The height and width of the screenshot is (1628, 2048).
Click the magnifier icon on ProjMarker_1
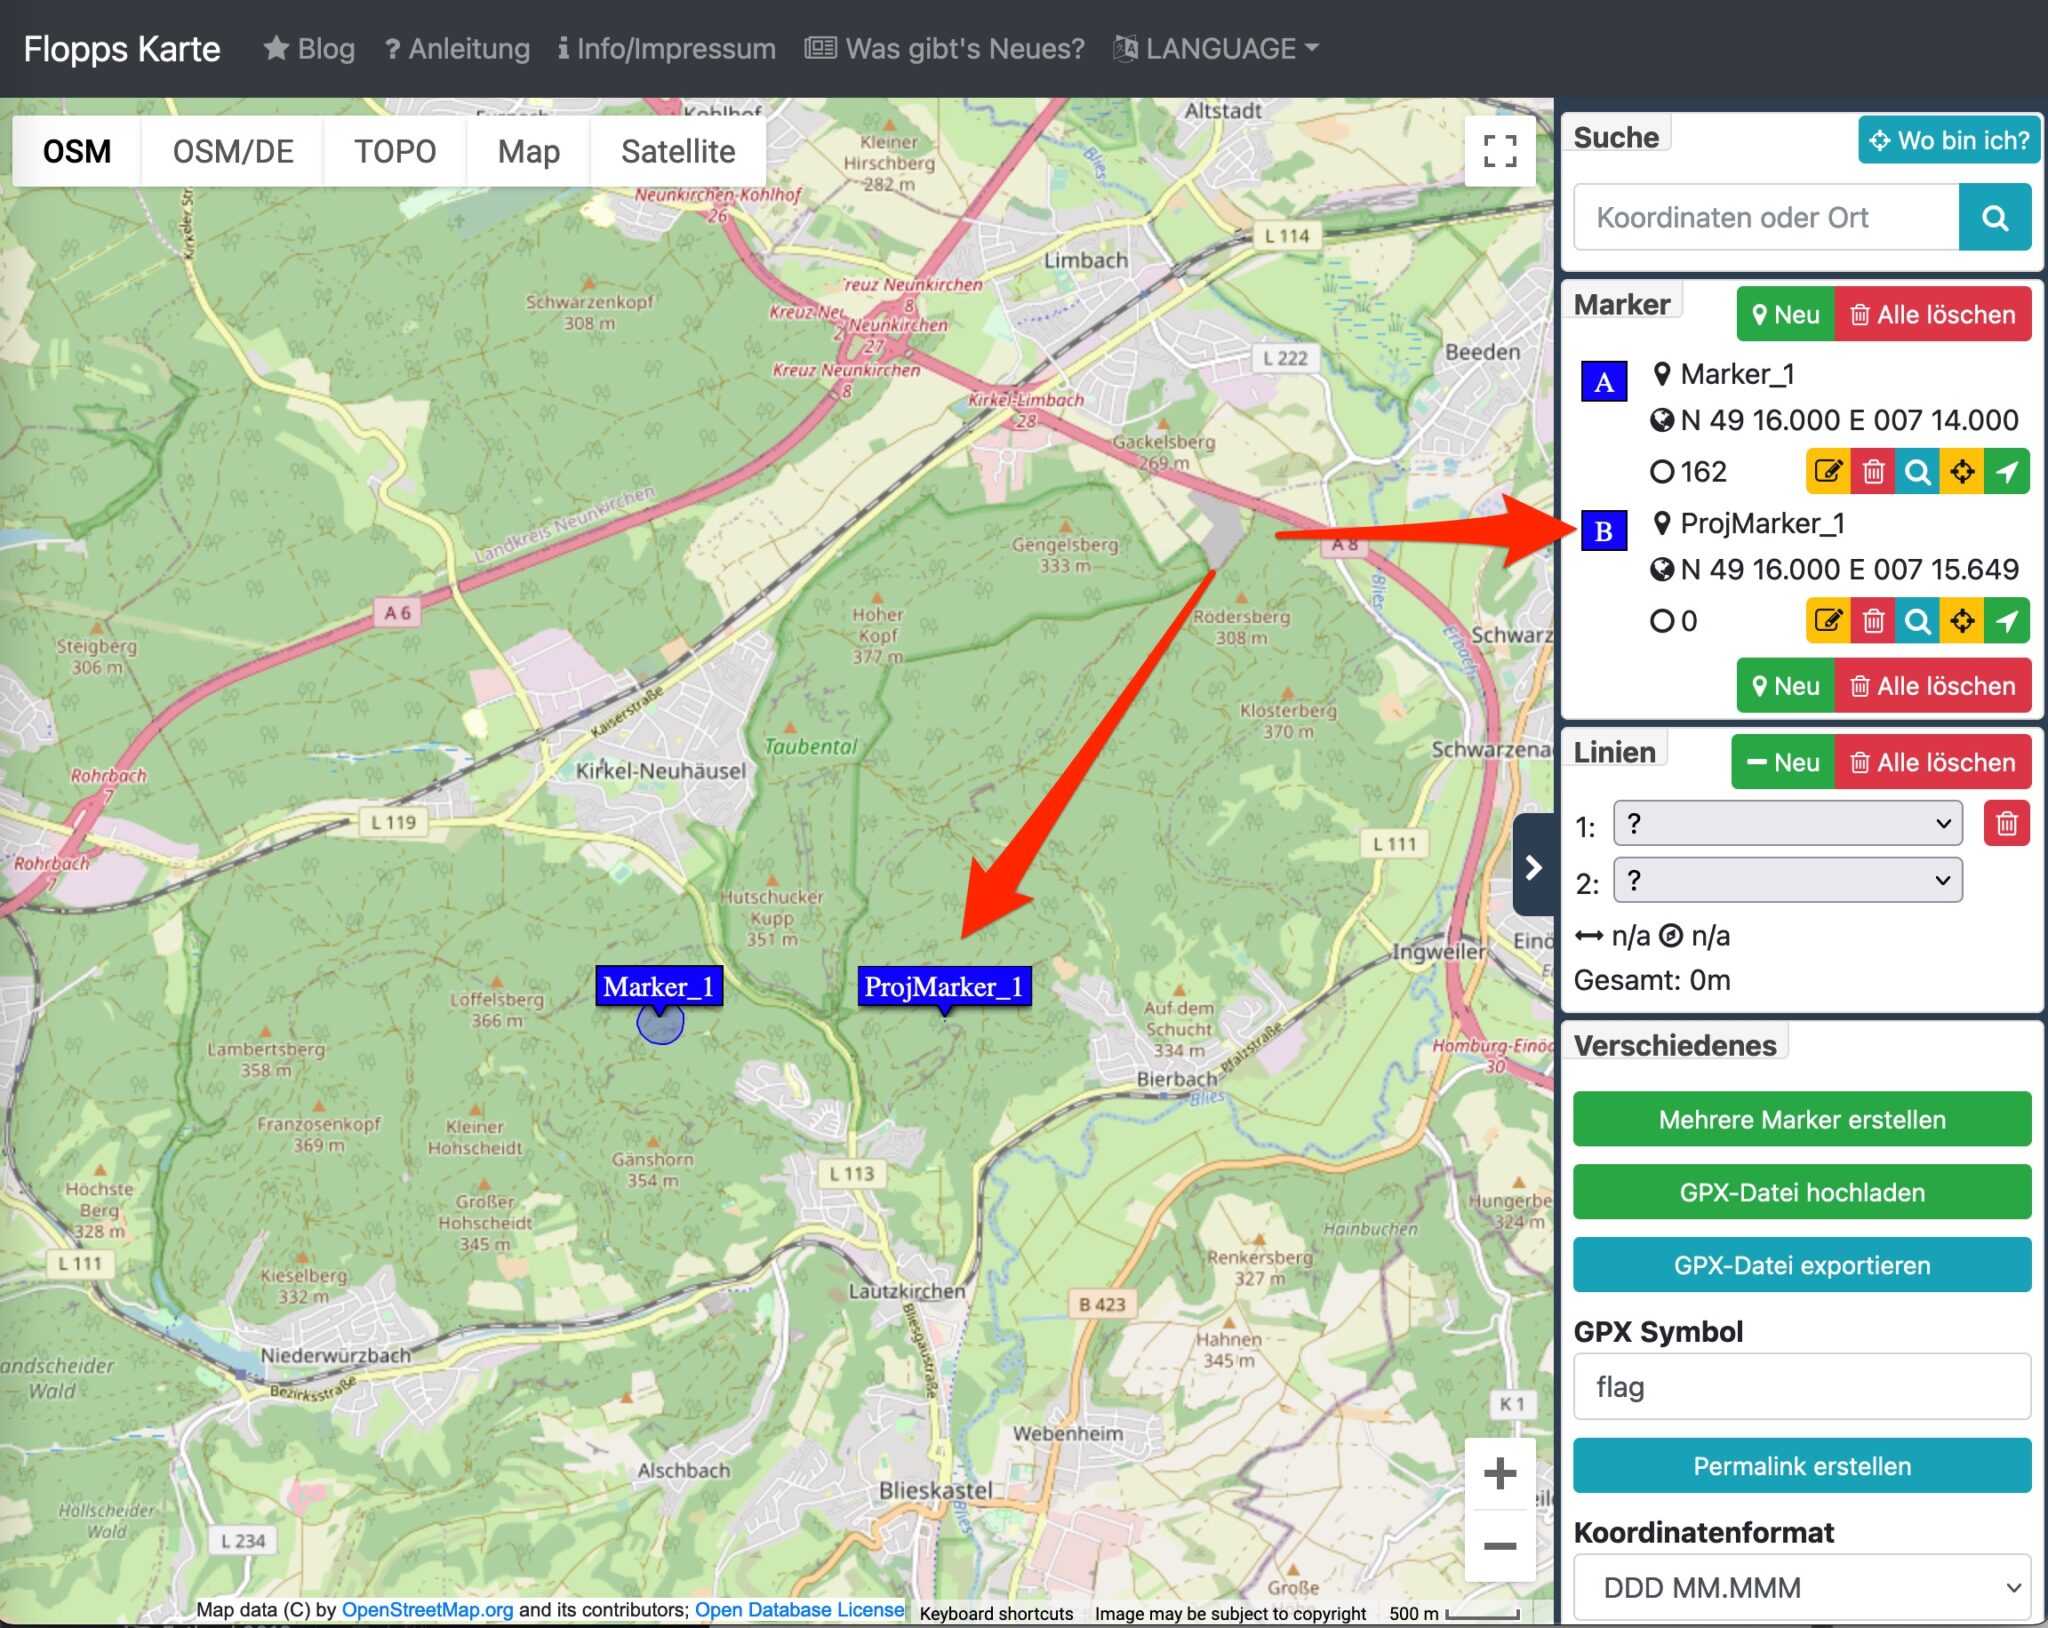point(1917,621)
